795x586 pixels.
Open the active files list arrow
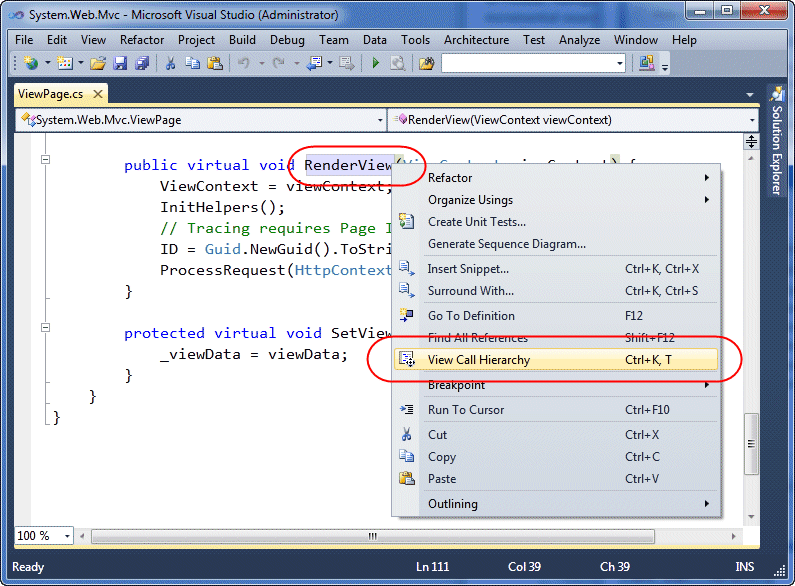pos(749,94)
